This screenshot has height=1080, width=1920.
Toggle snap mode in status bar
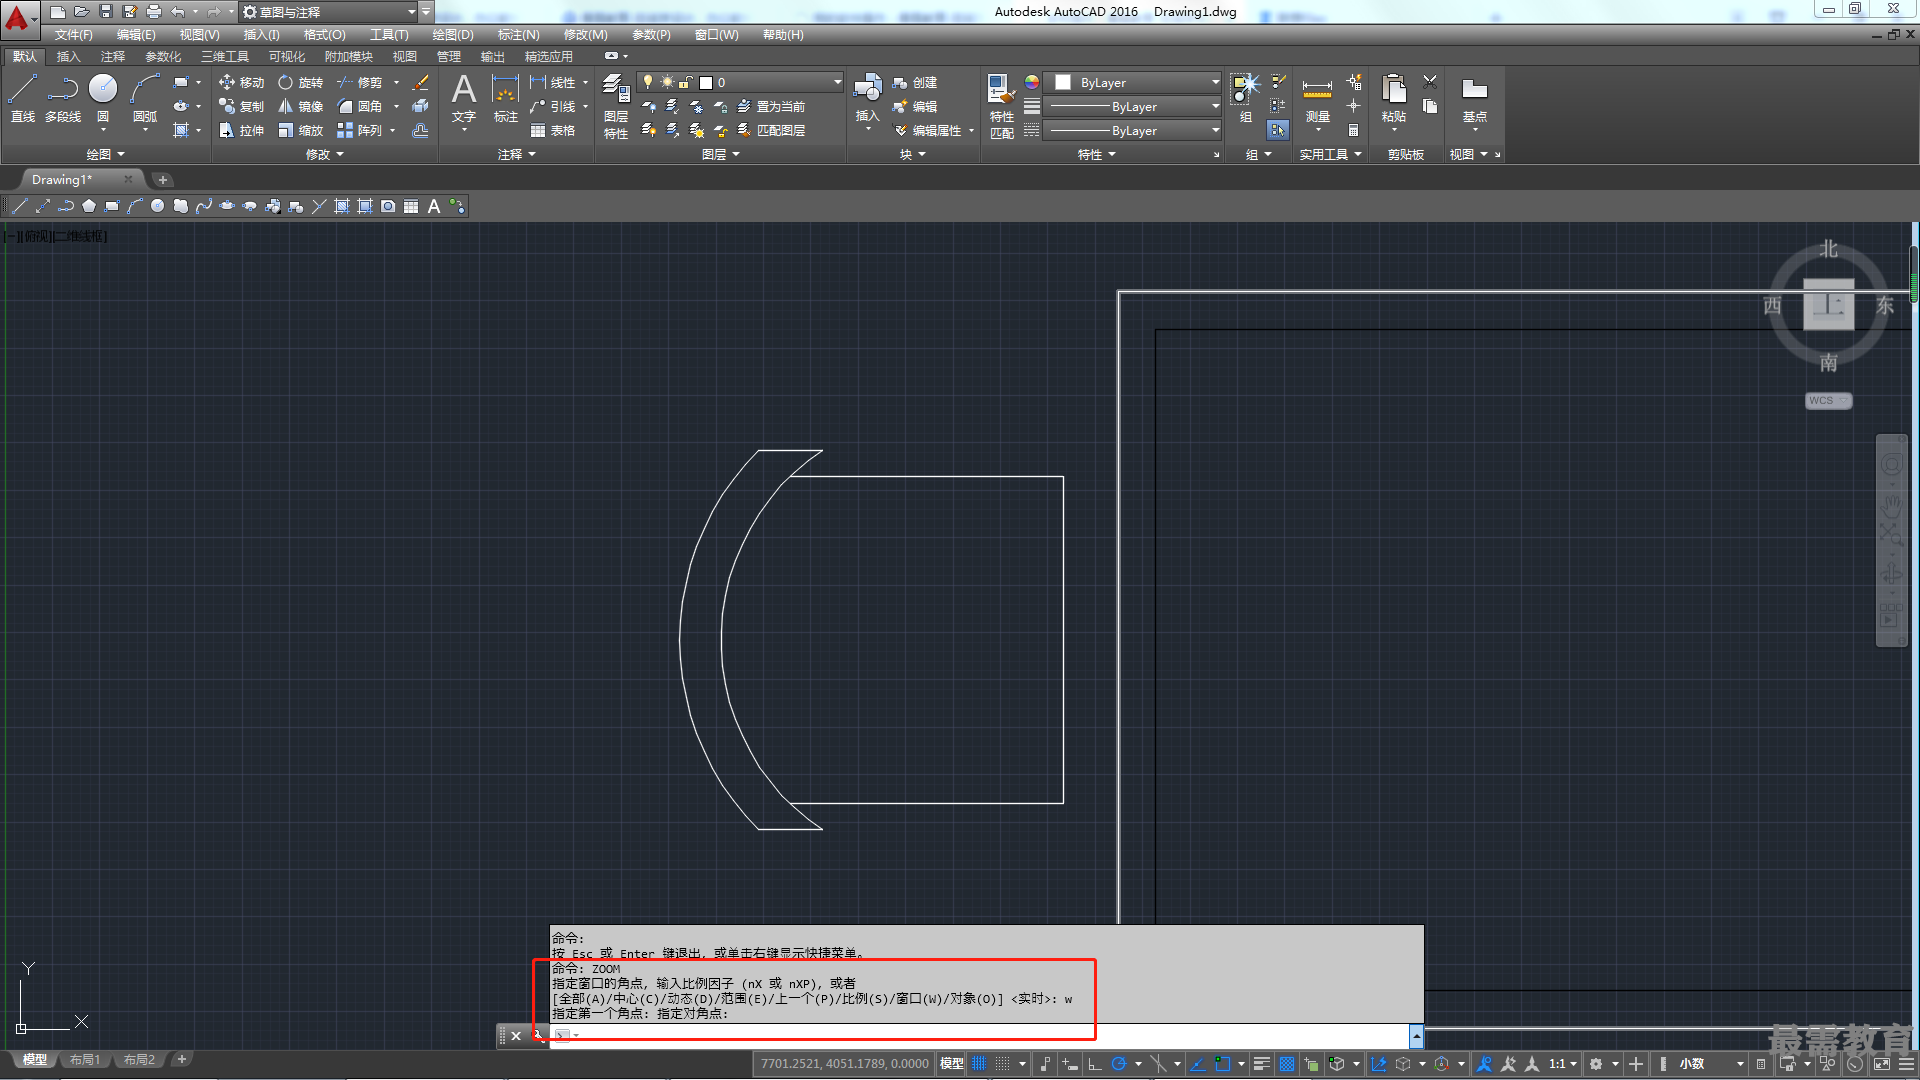pos(1003,1064)
